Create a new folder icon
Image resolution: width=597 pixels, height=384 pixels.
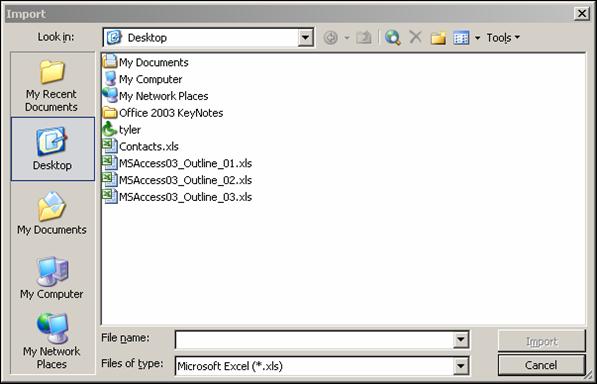click(x=438, y=38)
